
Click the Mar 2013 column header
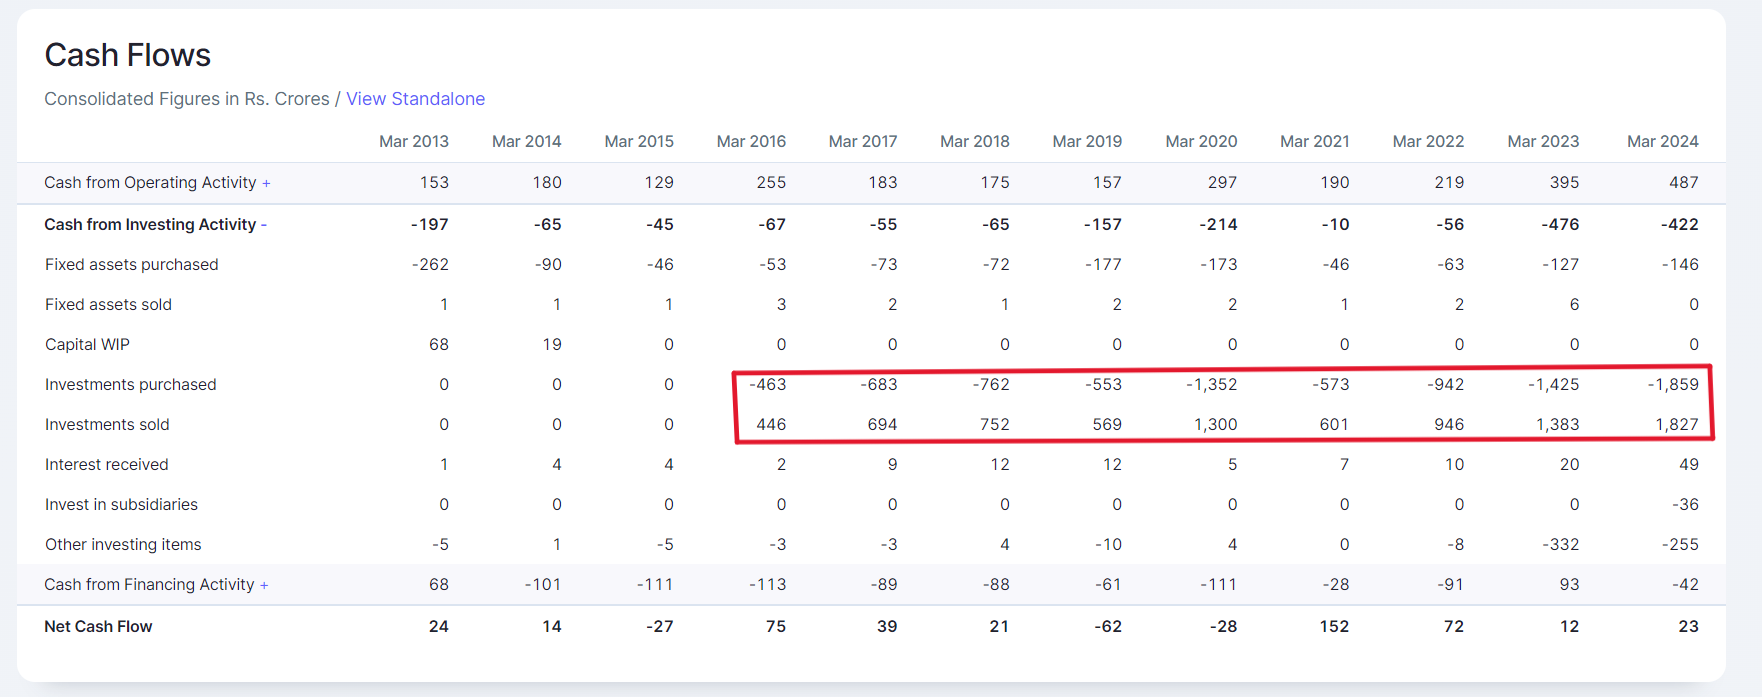pyautogui.click(x=413, y=142)
